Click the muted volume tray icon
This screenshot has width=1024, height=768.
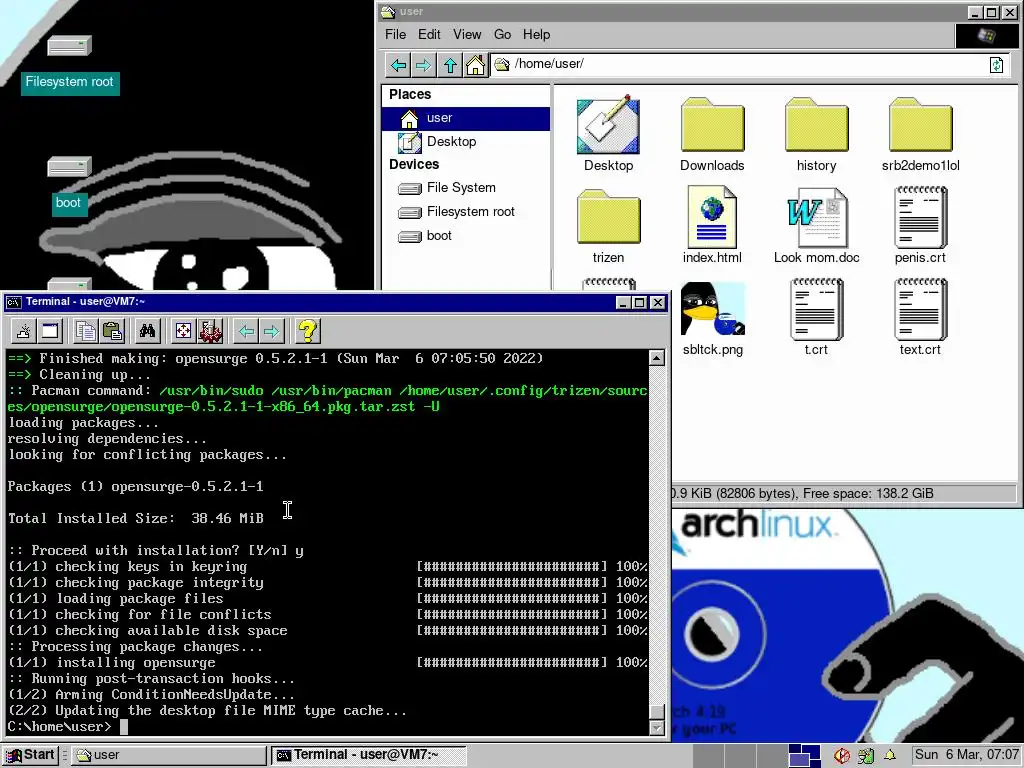[842, 756]
